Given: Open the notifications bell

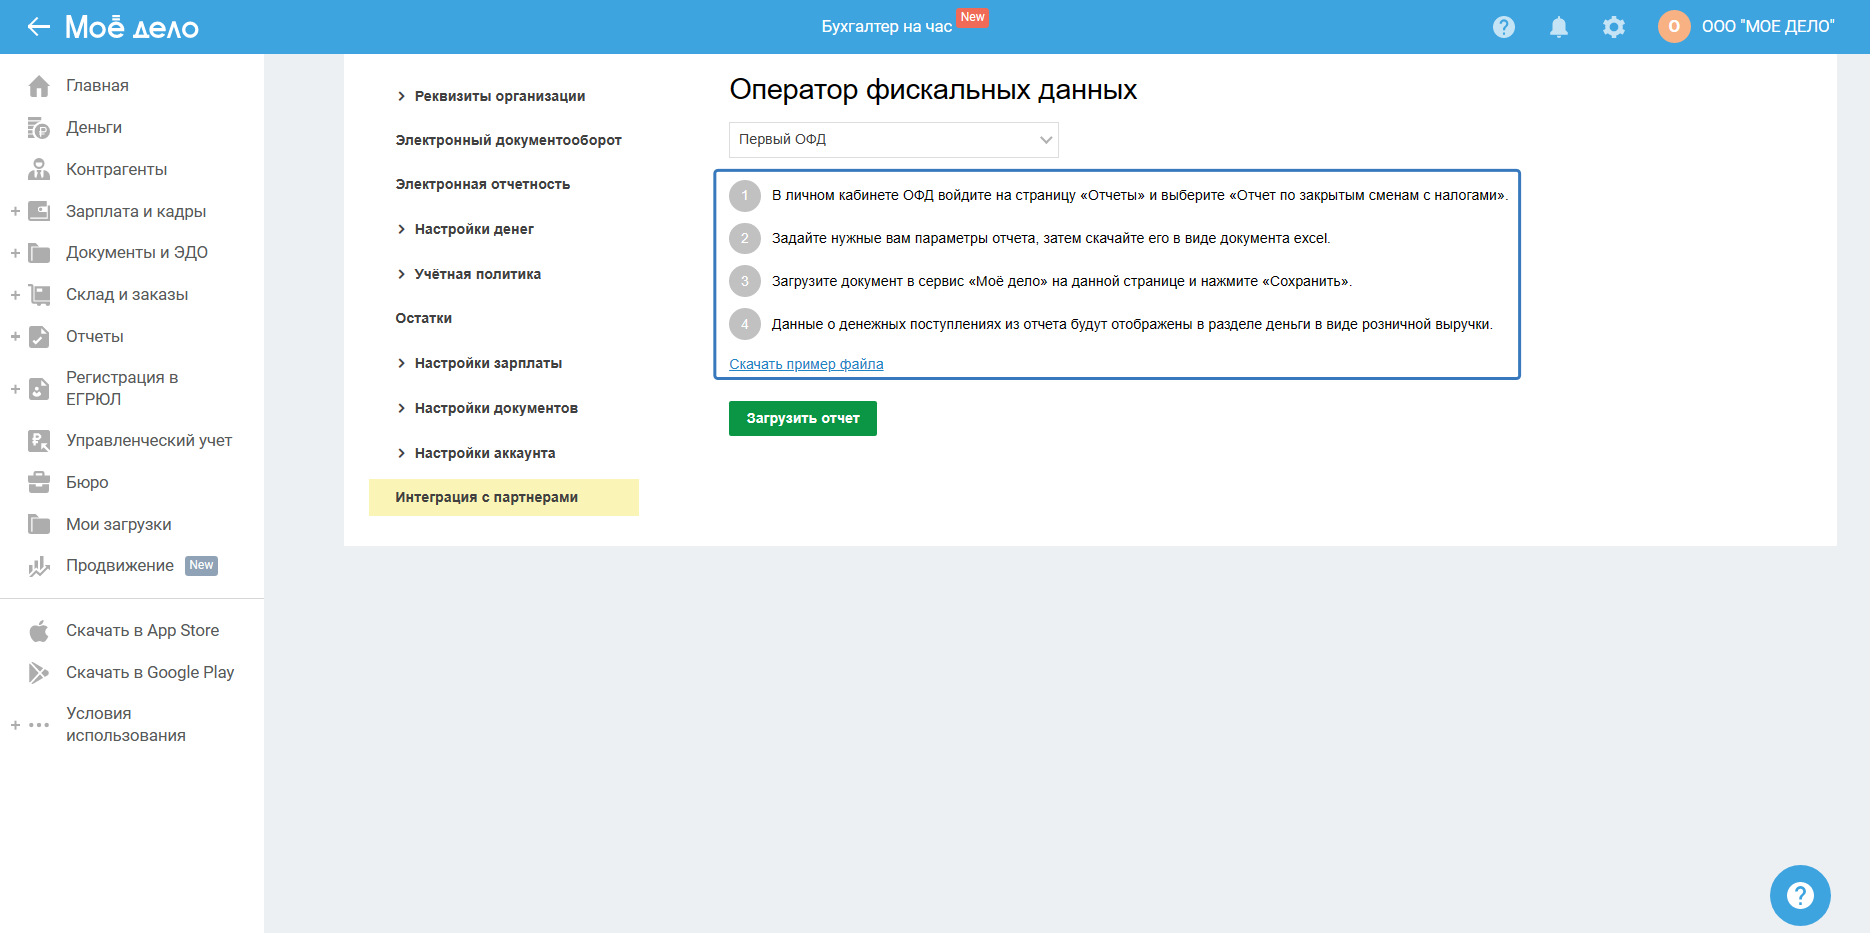Looking at the screenshot, I should point(1559,27).
